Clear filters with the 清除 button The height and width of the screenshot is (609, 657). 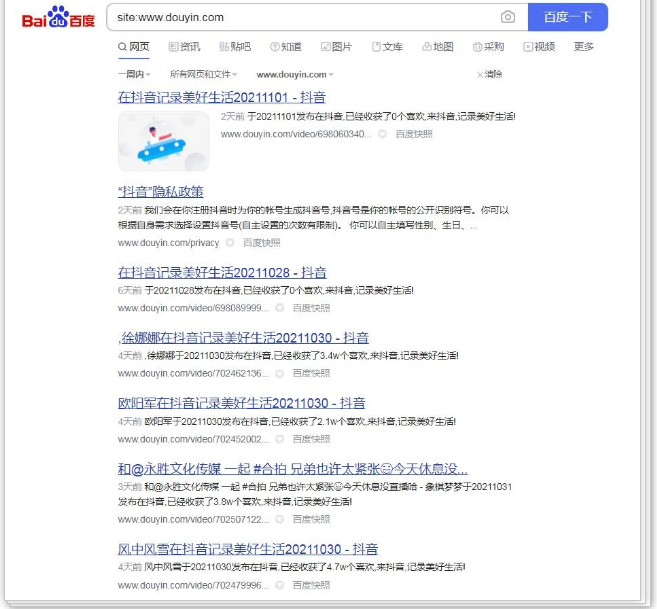coord(489,74)
